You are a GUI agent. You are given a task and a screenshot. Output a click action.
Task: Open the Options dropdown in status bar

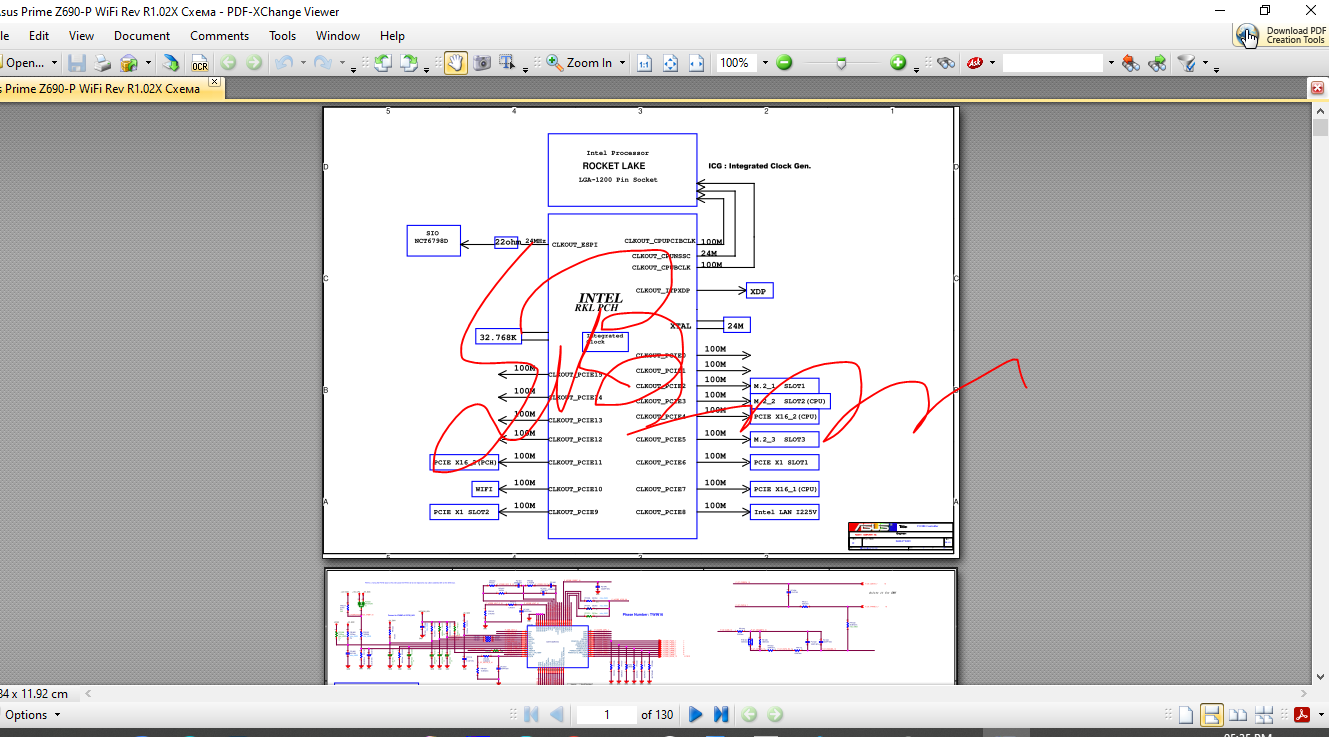(x=32, y=714)
